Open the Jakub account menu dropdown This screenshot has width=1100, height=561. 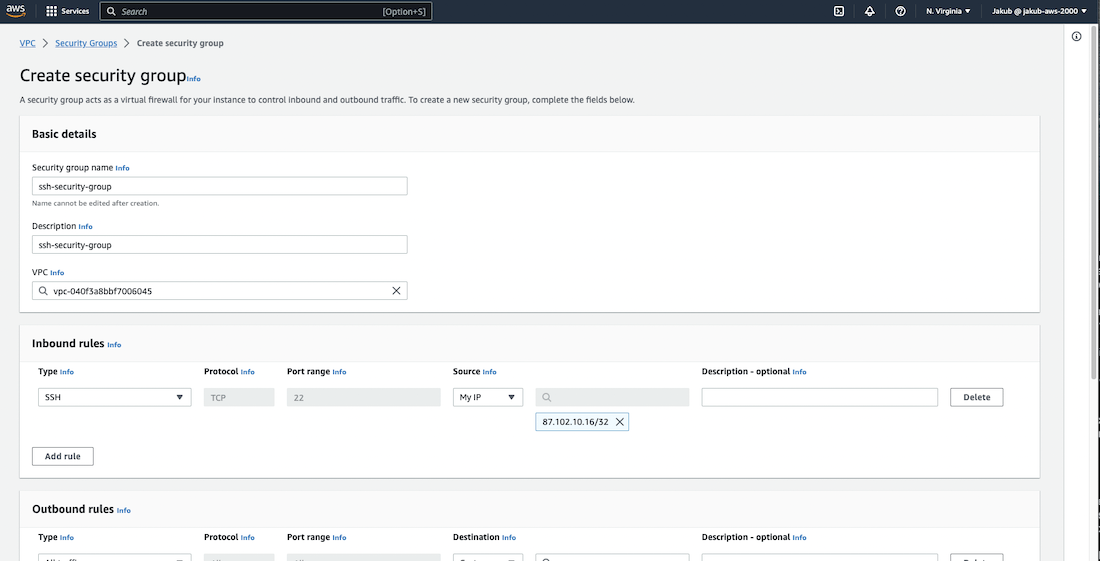pyautogui.click(x=1039, y=11)
